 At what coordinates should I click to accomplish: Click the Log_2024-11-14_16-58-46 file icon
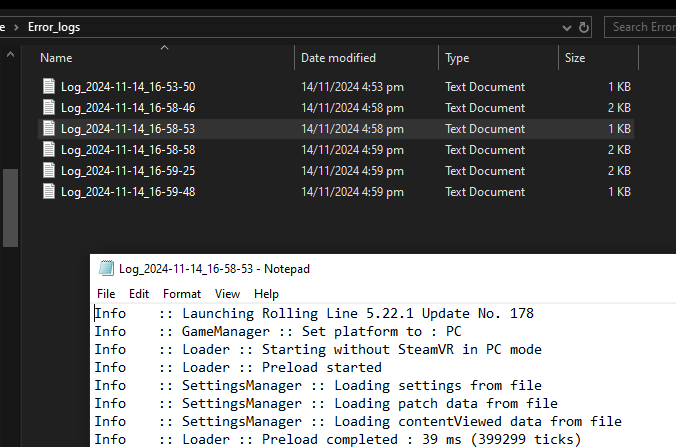click(x=49, y=108)
